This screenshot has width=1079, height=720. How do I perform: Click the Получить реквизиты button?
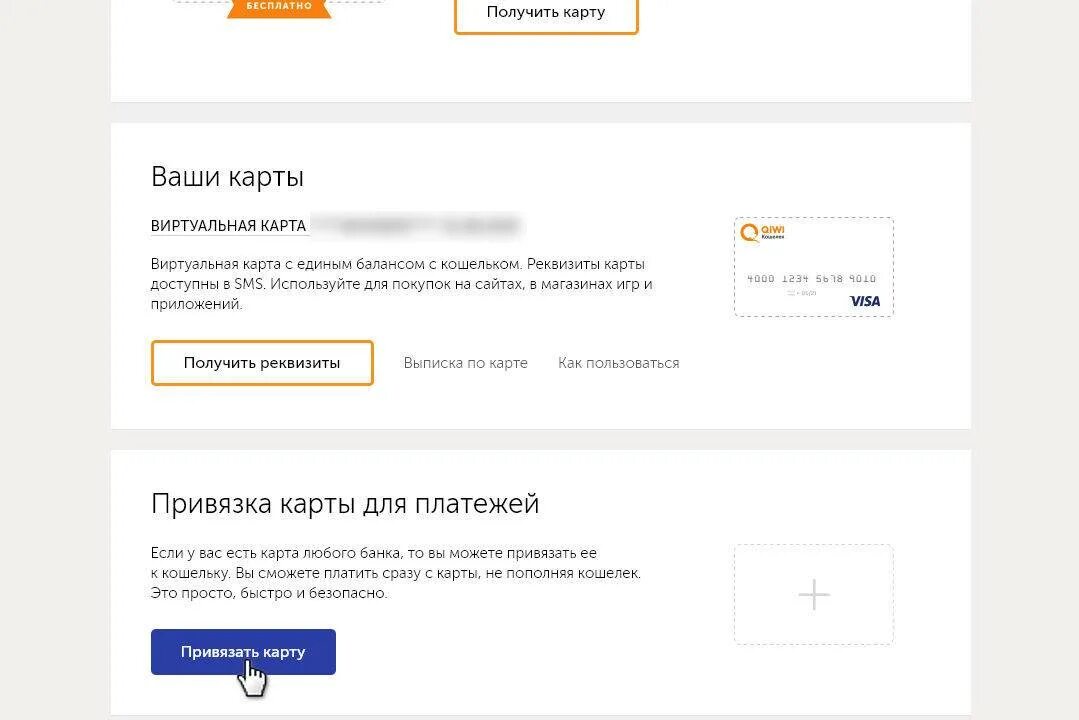[x=262, y=363]
